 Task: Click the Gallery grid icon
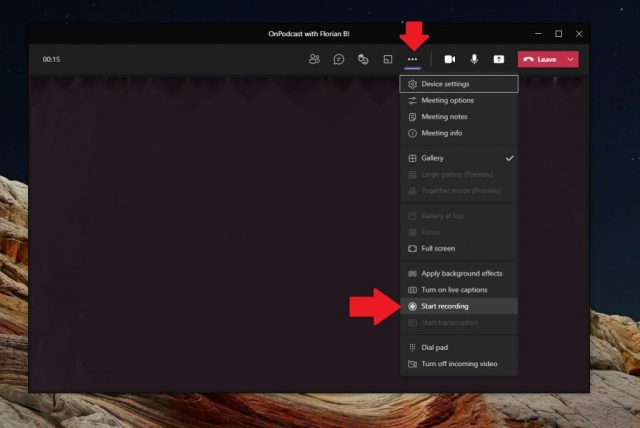412,158
